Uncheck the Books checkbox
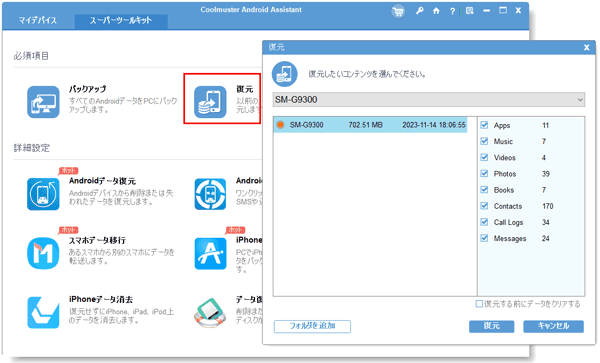Screen dimensions: 600x363 click(484, 190)
